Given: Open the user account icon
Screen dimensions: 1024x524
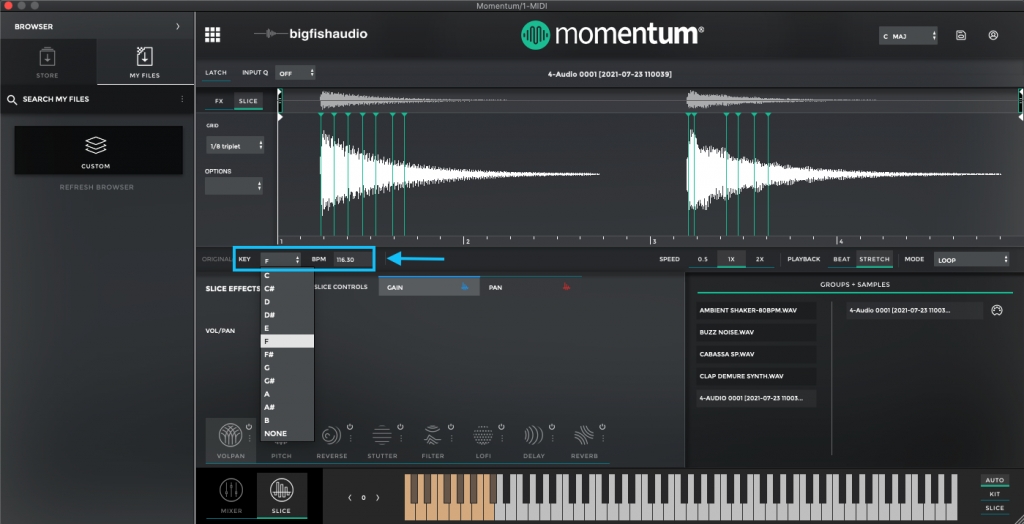Looking at the screenshot, I should (993, 35).
